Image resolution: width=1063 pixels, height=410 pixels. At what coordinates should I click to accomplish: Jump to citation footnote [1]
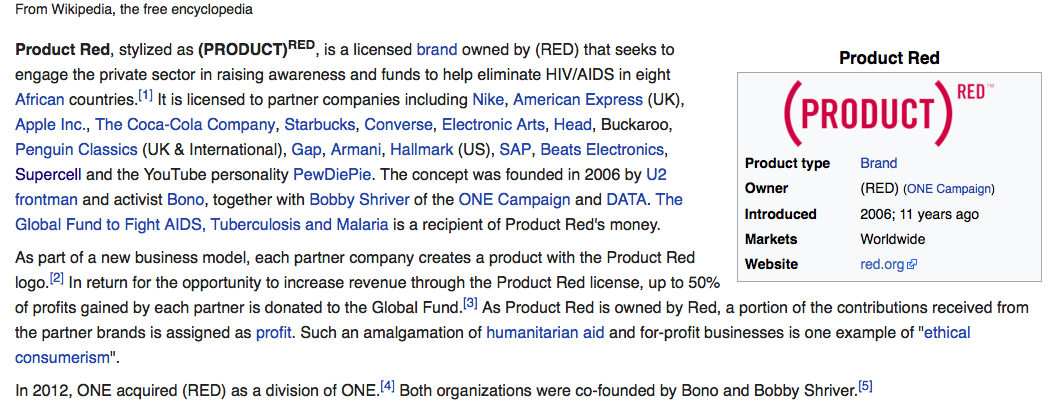pos(146,95)
